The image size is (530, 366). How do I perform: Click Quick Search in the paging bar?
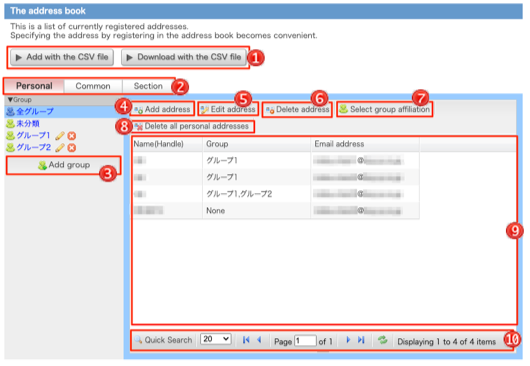(x=163, y=340)
